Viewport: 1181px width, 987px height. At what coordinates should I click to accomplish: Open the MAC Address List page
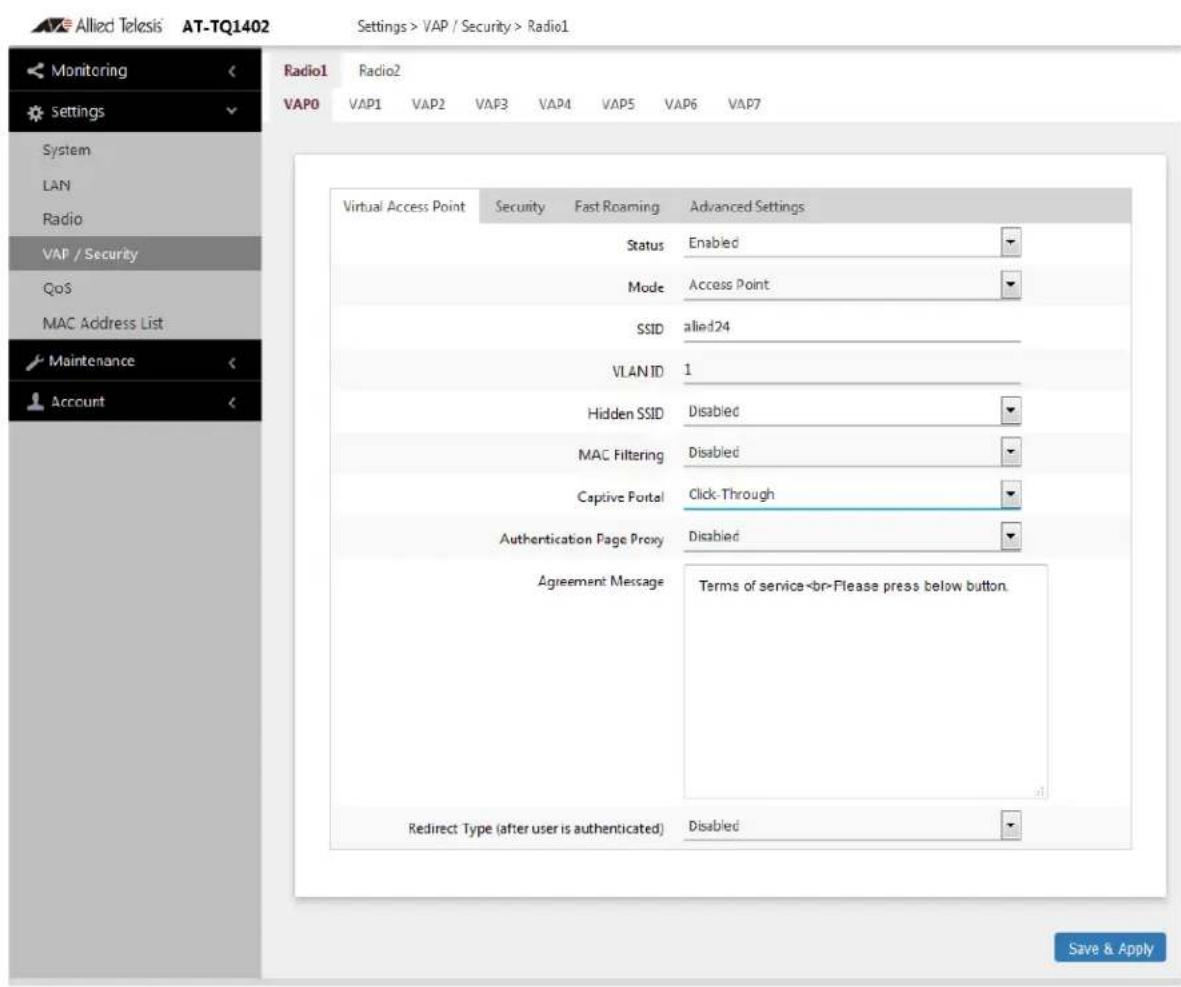102,323
